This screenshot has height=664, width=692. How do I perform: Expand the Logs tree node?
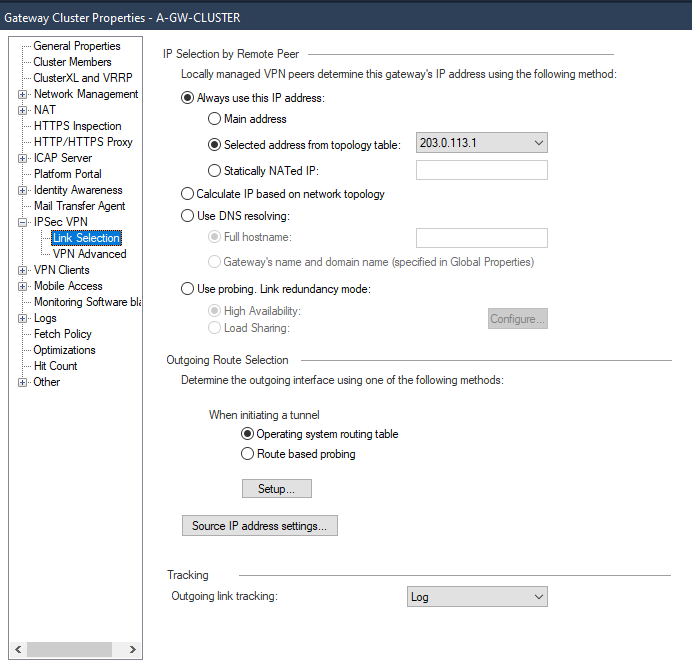coord(22,318)
